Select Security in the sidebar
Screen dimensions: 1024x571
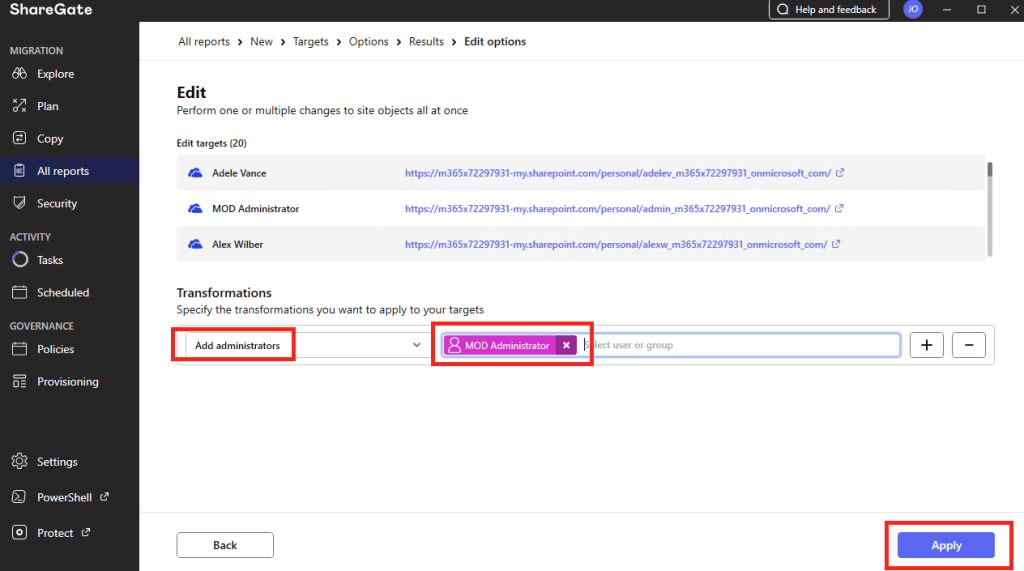tap(57, 203)
